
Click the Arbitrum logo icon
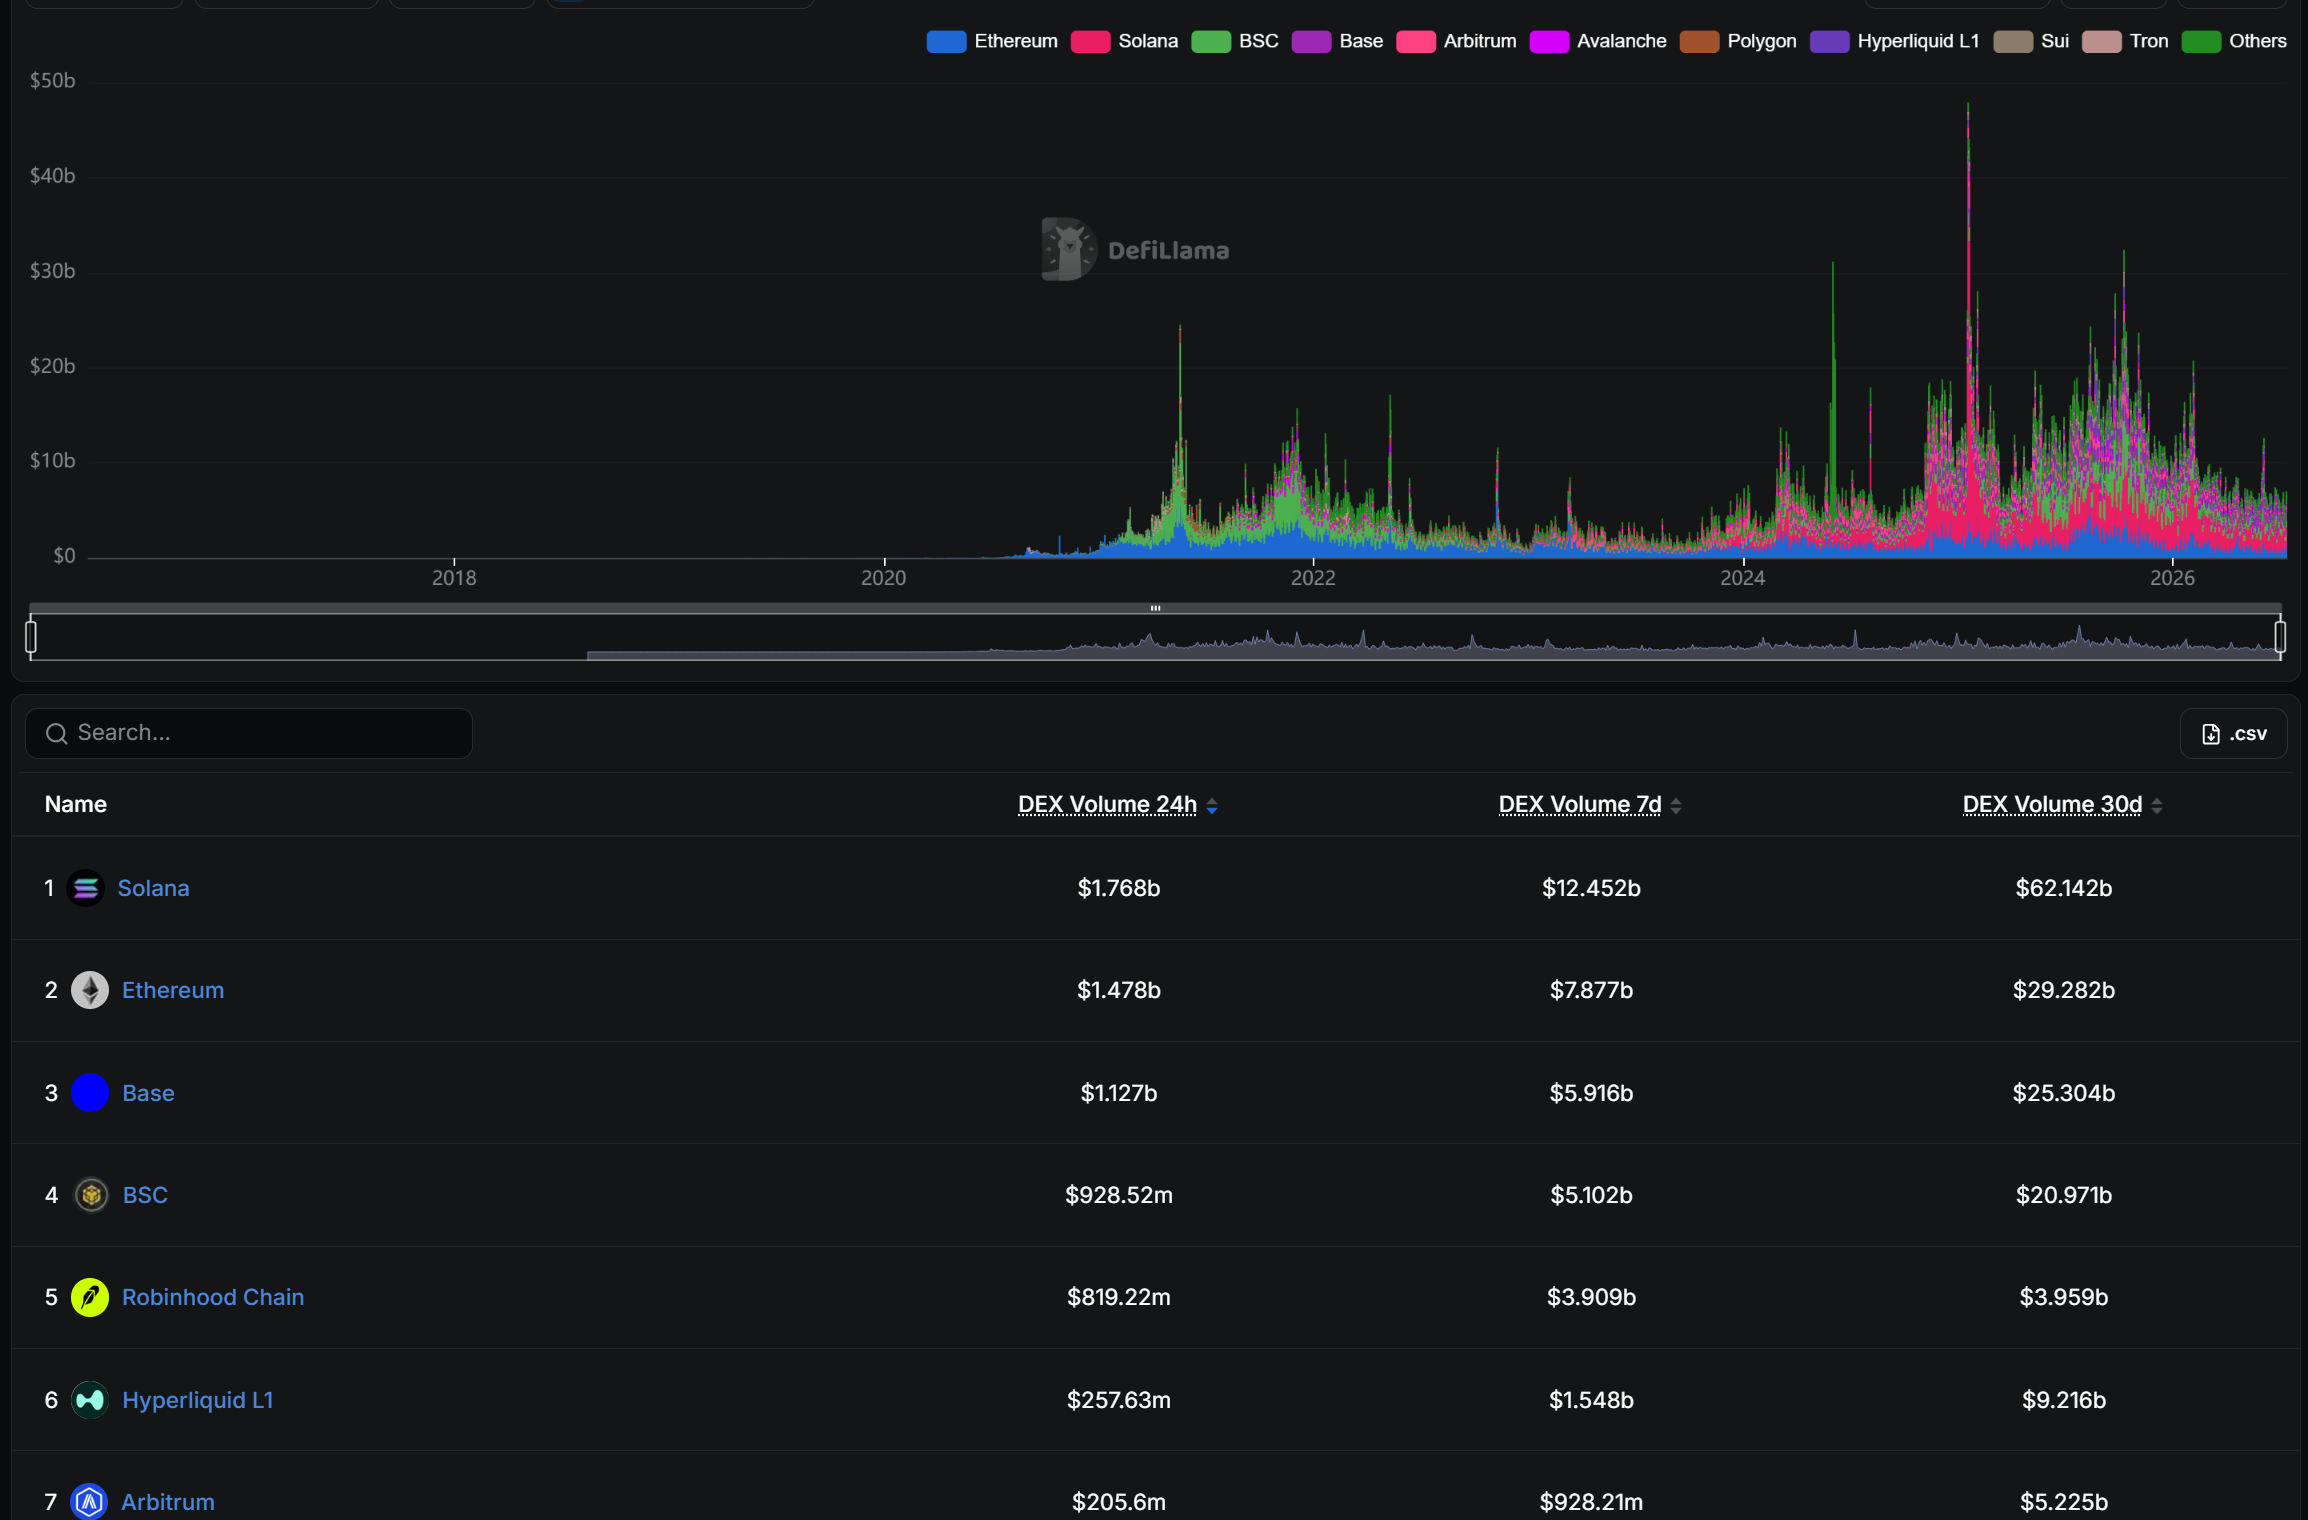(x=90, y=1502)
